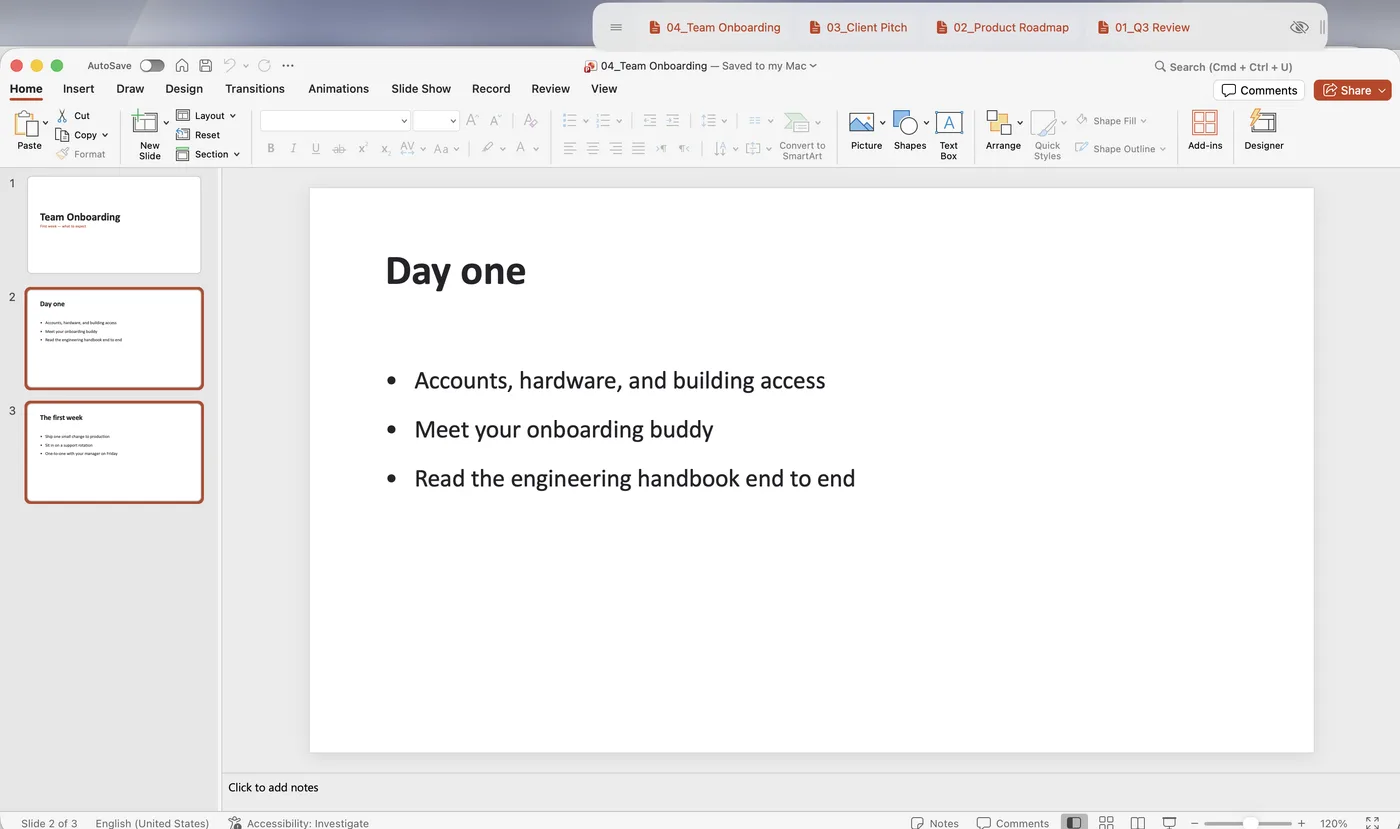Switch to the Animations tab
Viewport: 1400px width, 829px height.
(339, 89)
